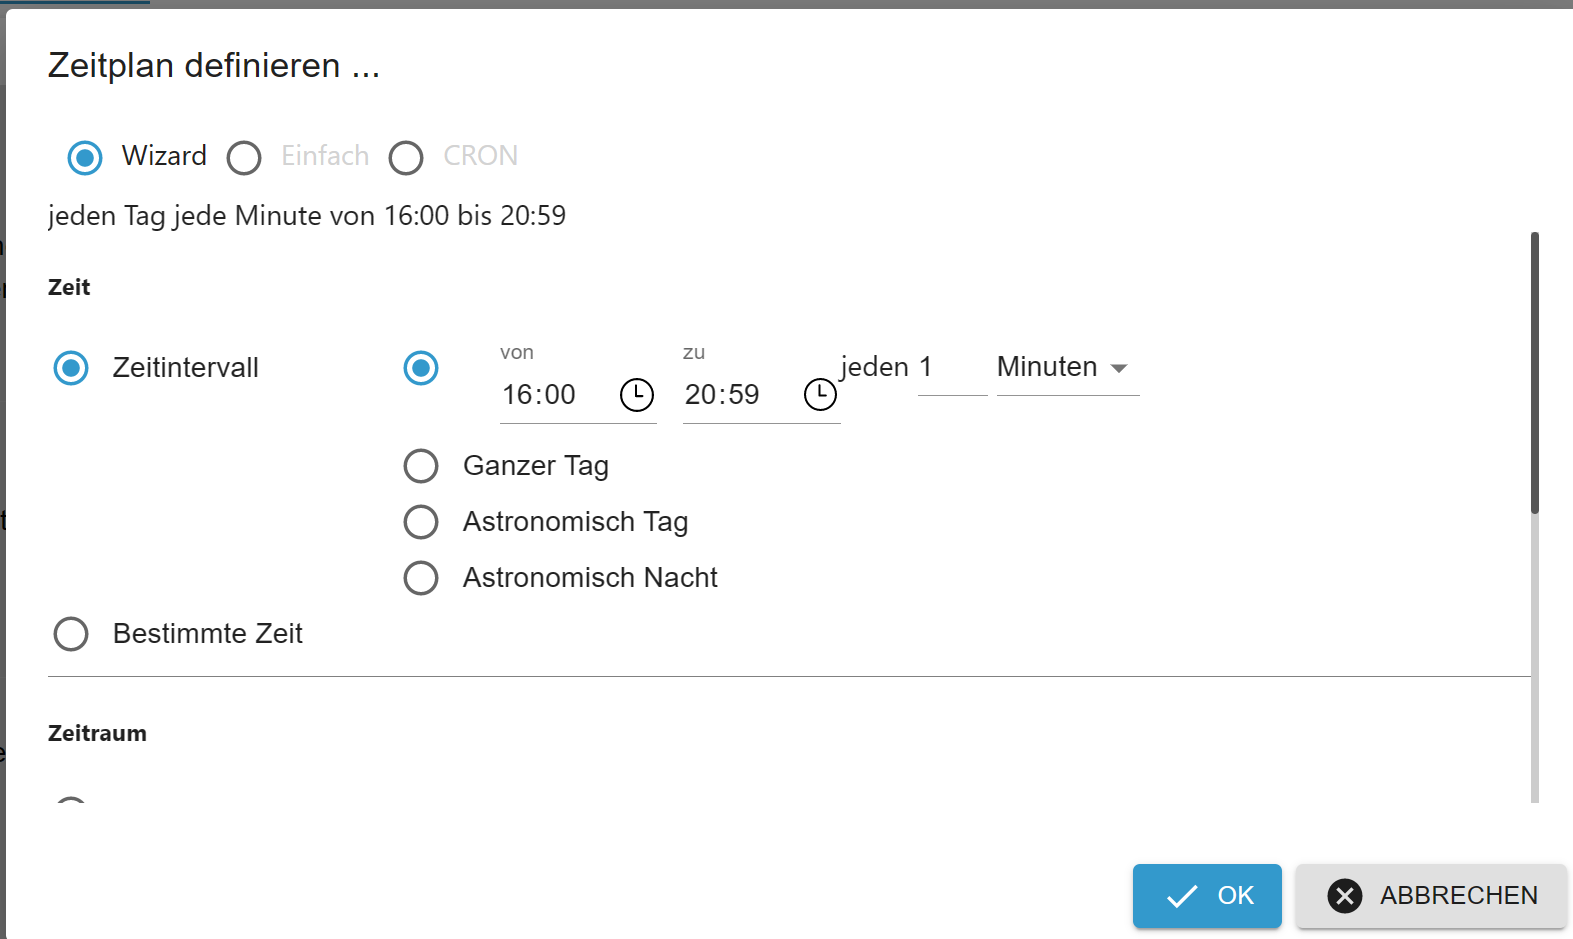The height and width of the screenshot is (939, 1573).
Task: Click the dialog's vertical scrollbar
Action: pos(1534,373)
